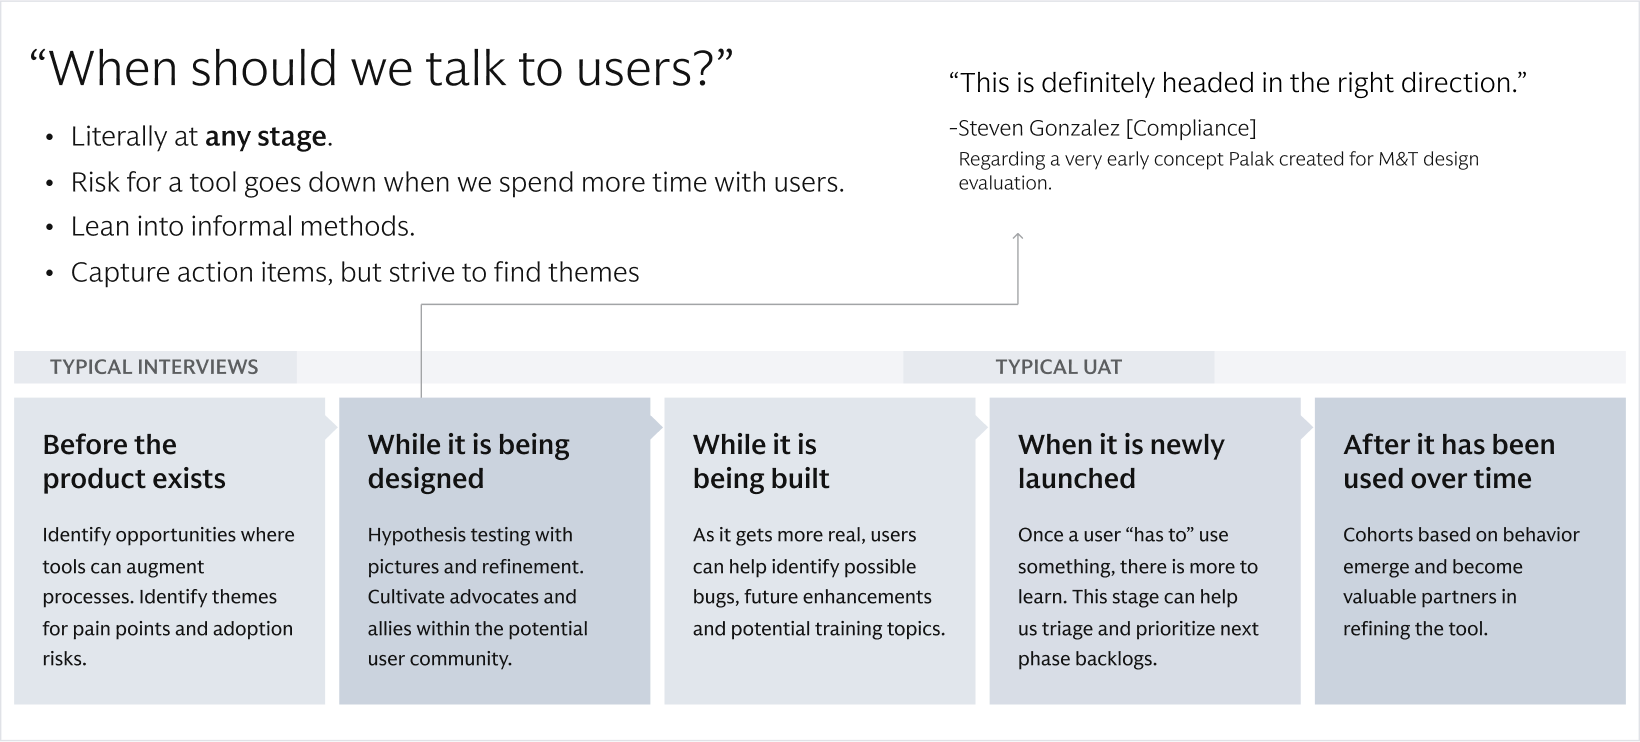Click the chevron after 'While it is being designed'
The height and width of the screenshot is (742, 1640).
coord(657,428)
